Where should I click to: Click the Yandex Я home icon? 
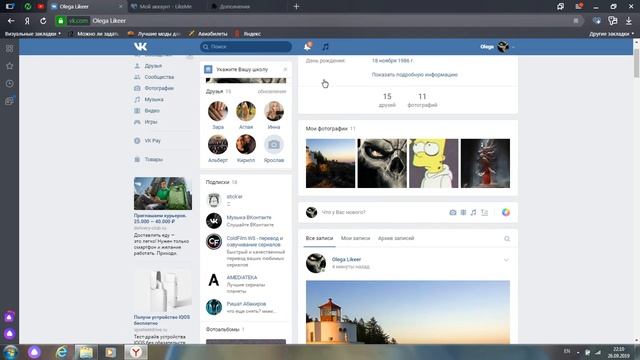[x=27, y=21]
